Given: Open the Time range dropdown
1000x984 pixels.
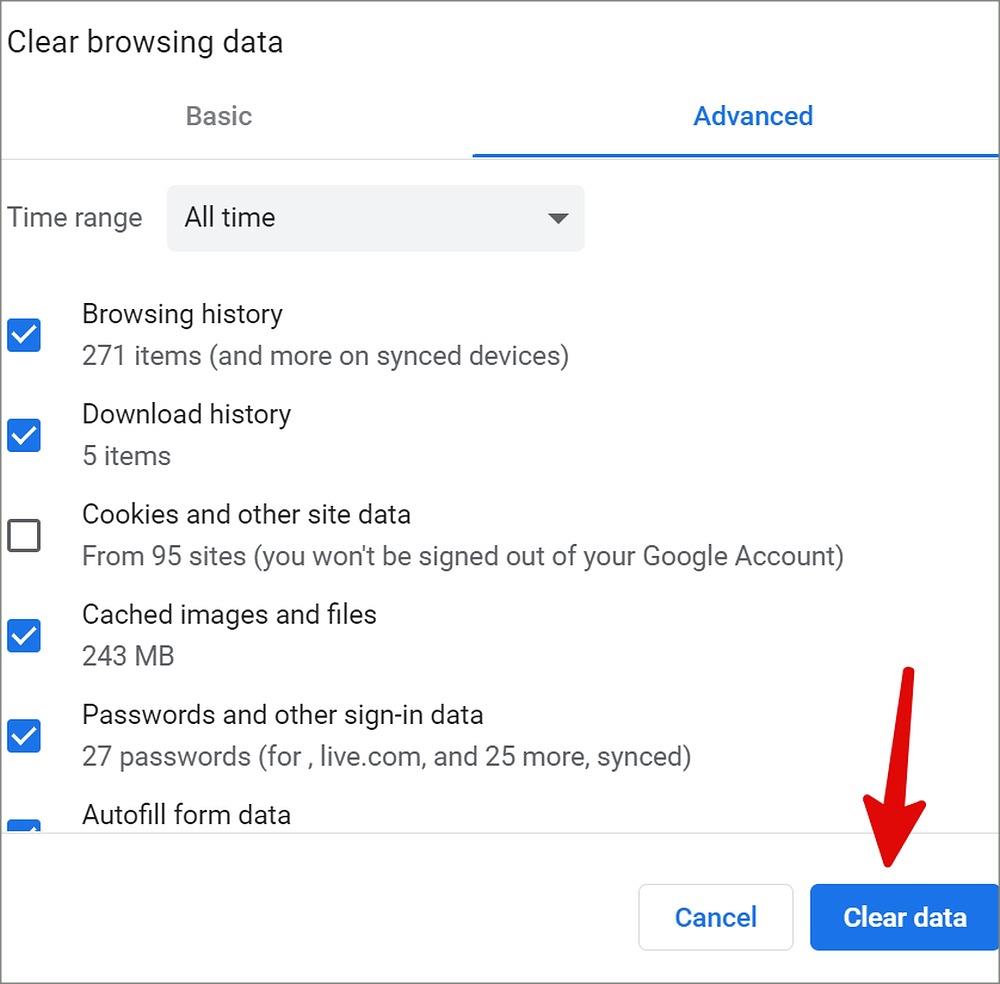Looking at the screenshot, I should [x=376, y=218].
